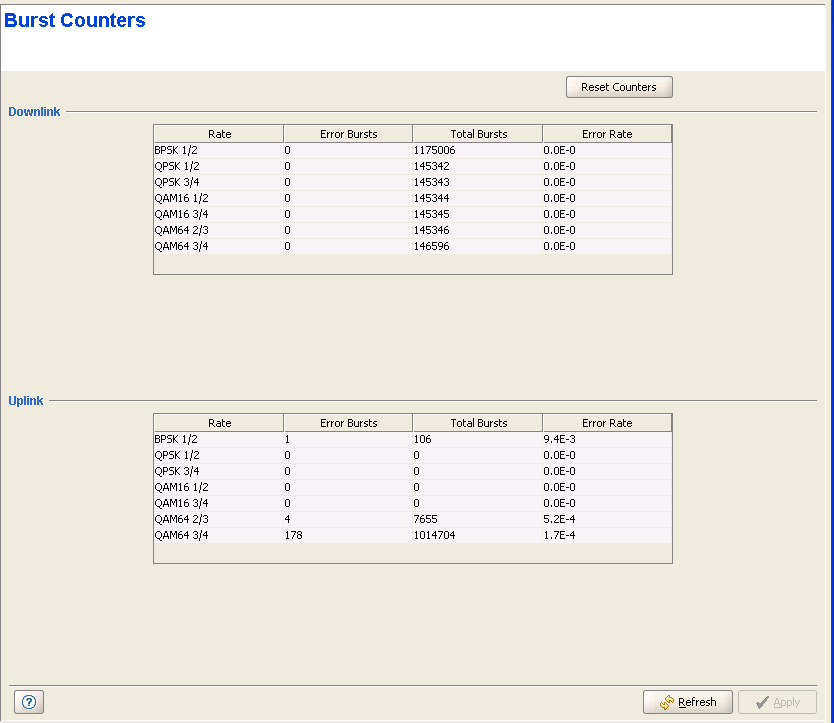834x723 pixels.
Task: Click the 1175006 total bursts cell
Action: click(434, 150)
